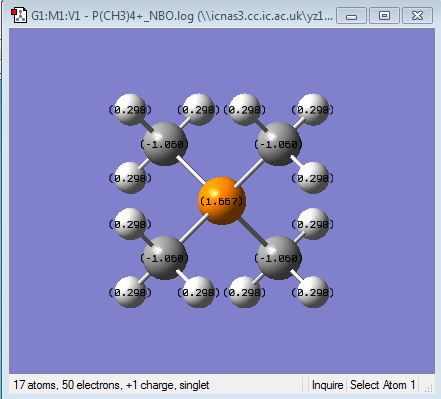
Task: Close the P(CH3)4+_NBO.log view window
Action: (x=417, y=16)
